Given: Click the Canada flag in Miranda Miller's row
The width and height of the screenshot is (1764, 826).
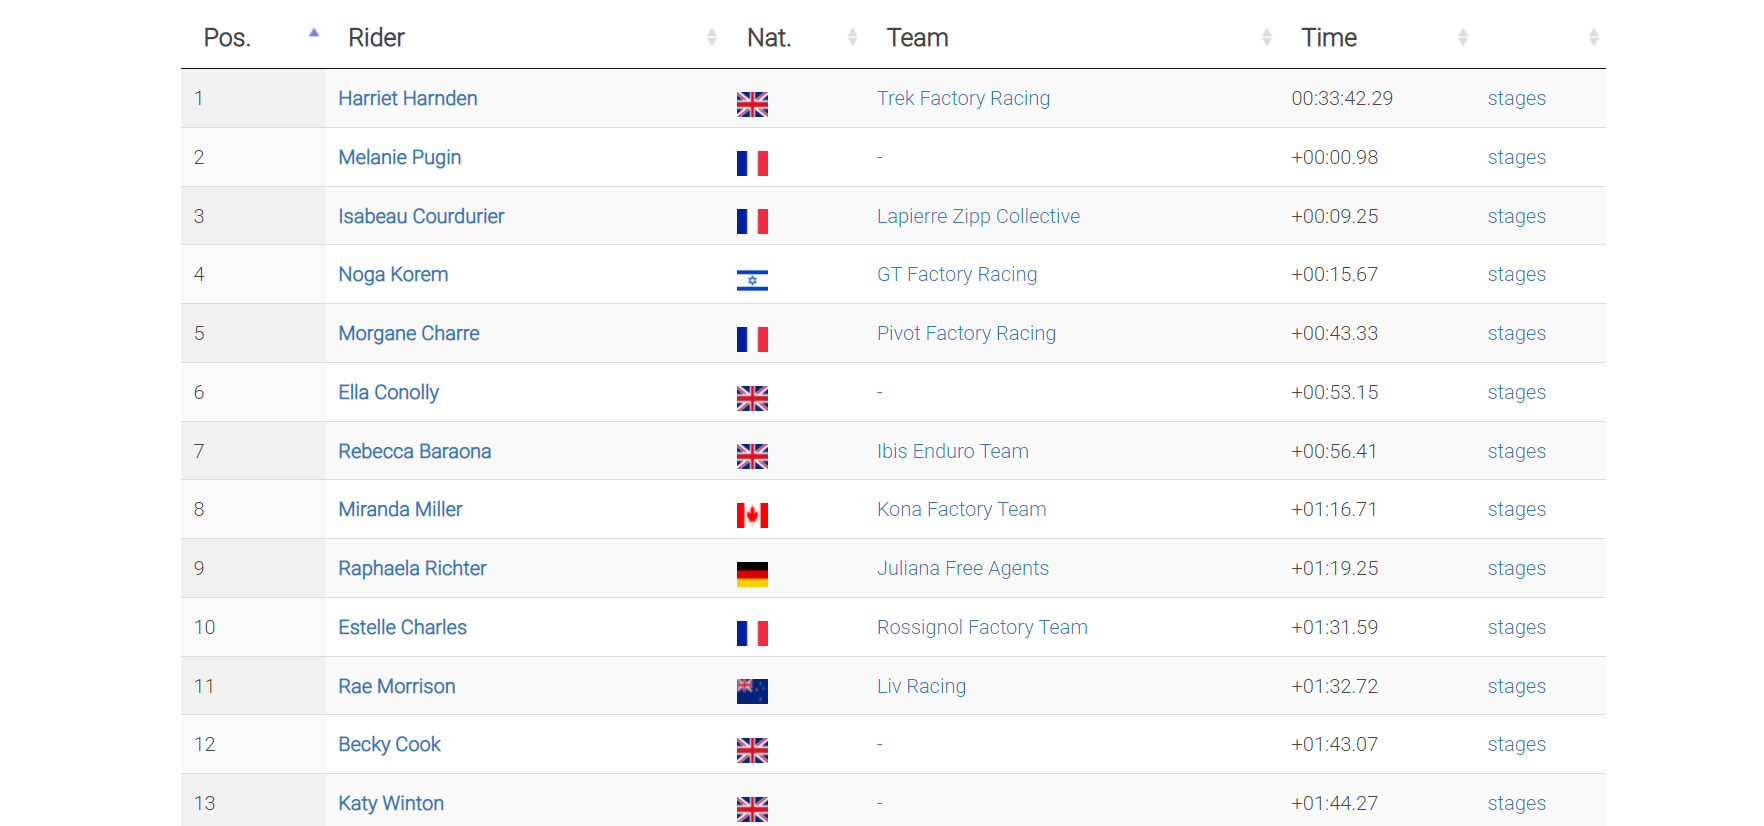Looking at the screenshot, I should (752, 515).
